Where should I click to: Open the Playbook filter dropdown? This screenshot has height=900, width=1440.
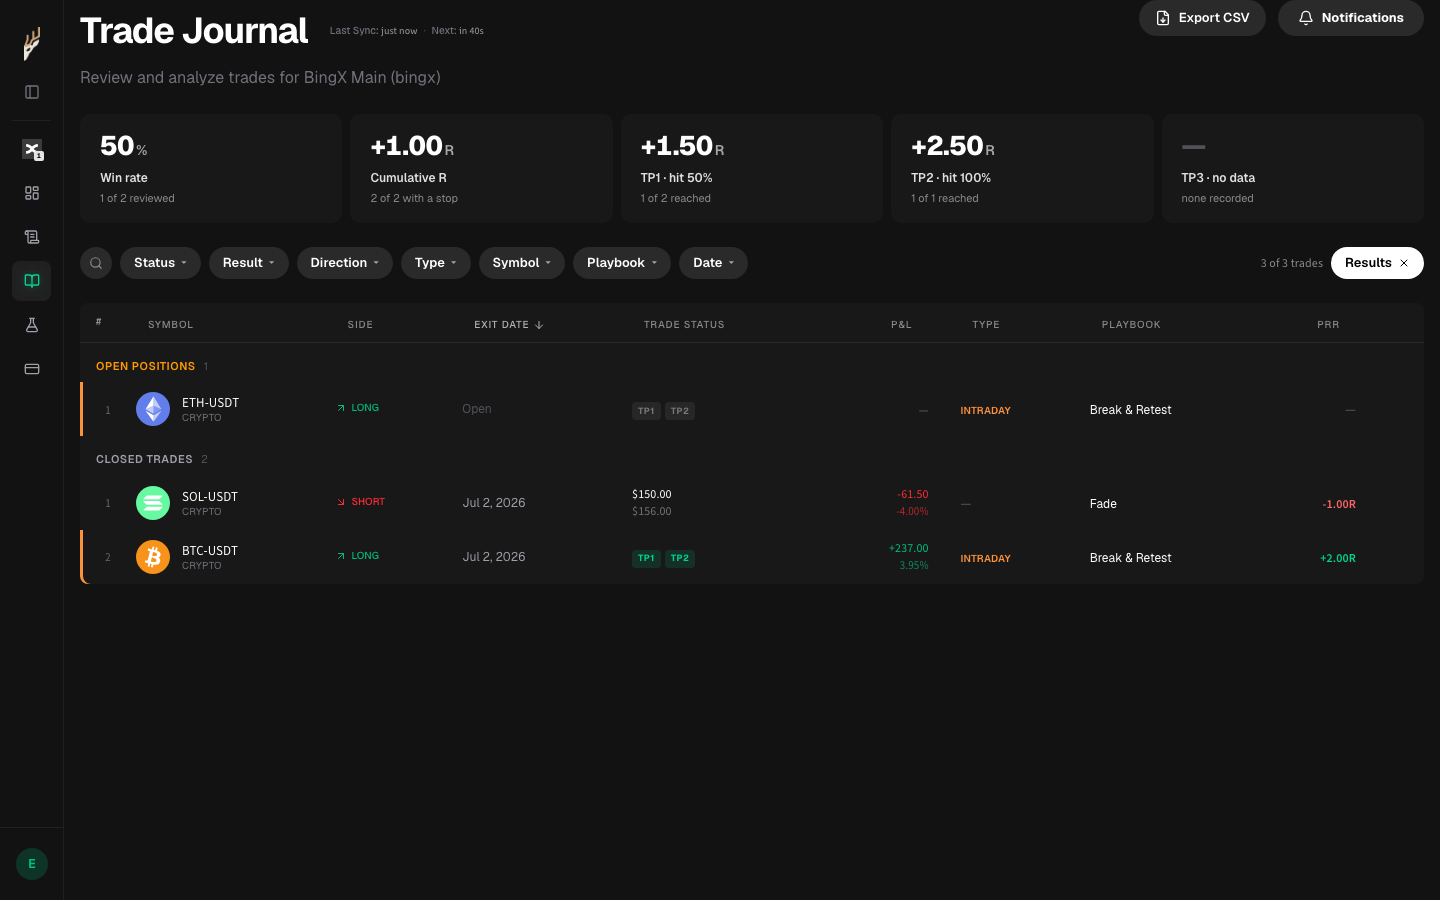pyautogui.click(x=622, y=263)
